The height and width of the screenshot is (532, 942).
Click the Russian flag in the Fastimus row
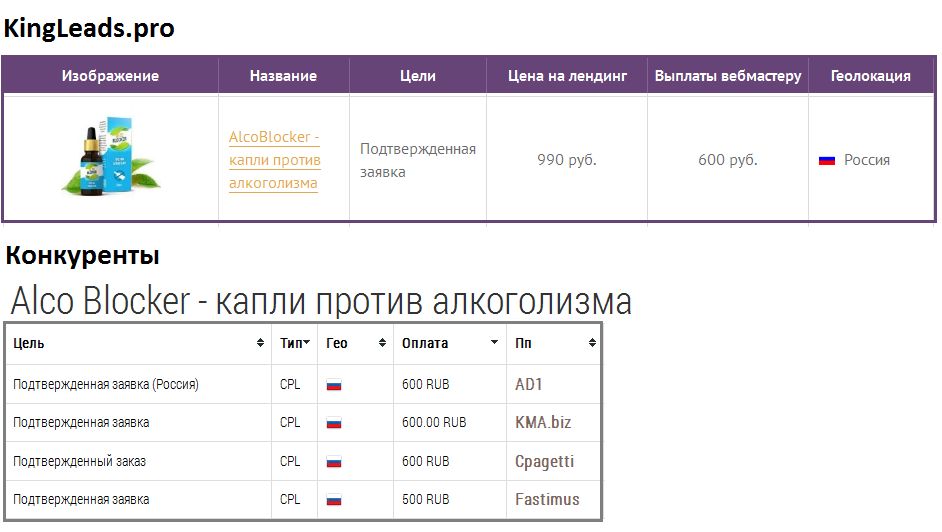pyautogui.click(x=334, y=500)
